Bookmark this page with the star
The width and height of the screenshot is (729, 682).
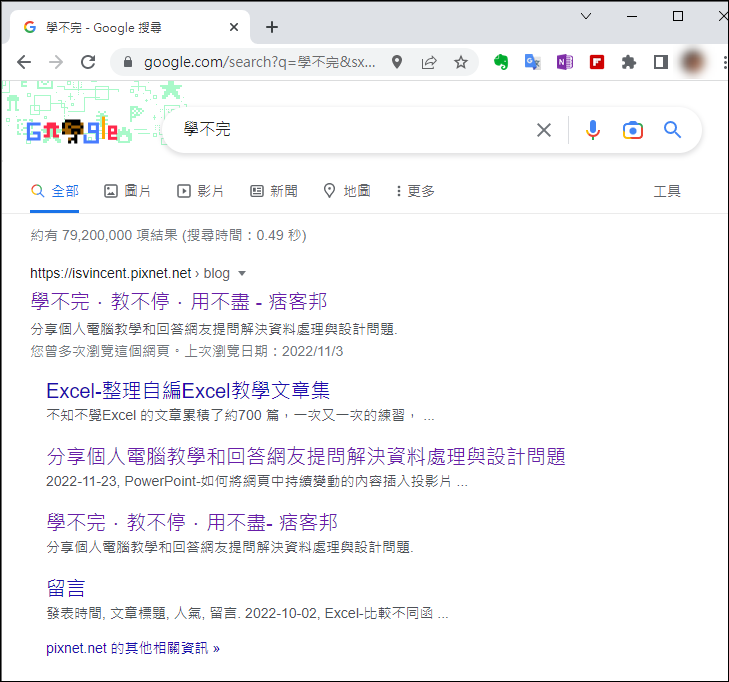pyautogui.click(x=461, y=62)
